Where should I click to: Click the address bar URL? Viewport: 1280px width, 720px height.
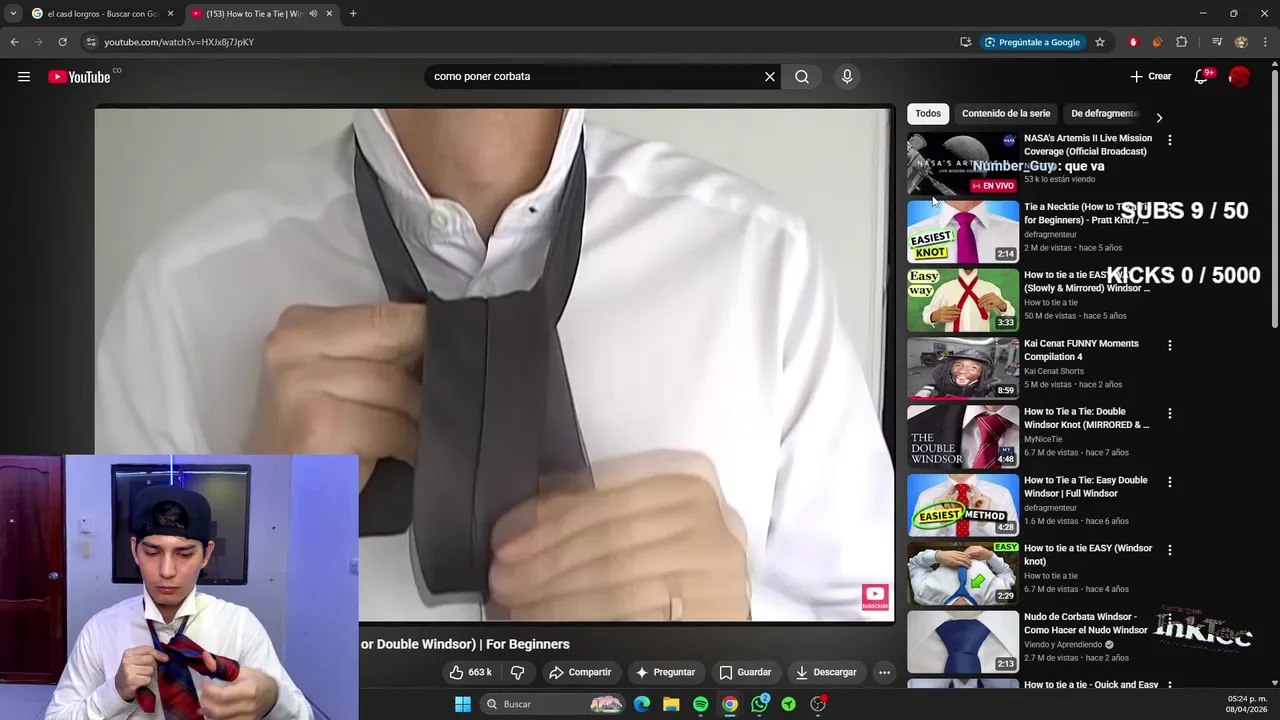(179, 42)
